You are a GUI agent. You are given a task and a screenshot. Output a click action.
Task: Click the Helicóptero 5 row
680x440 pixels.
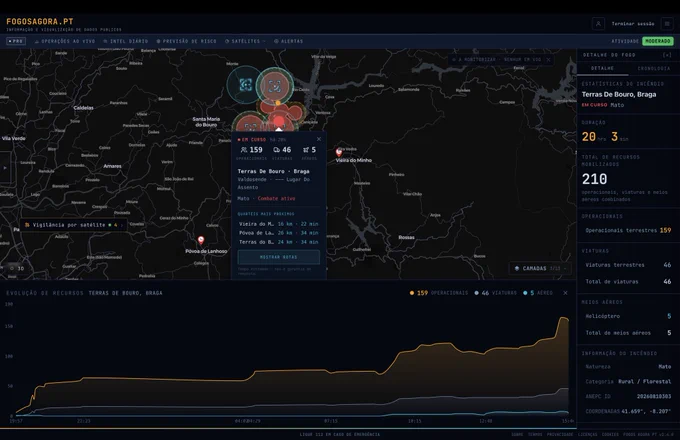click(628, 316)
